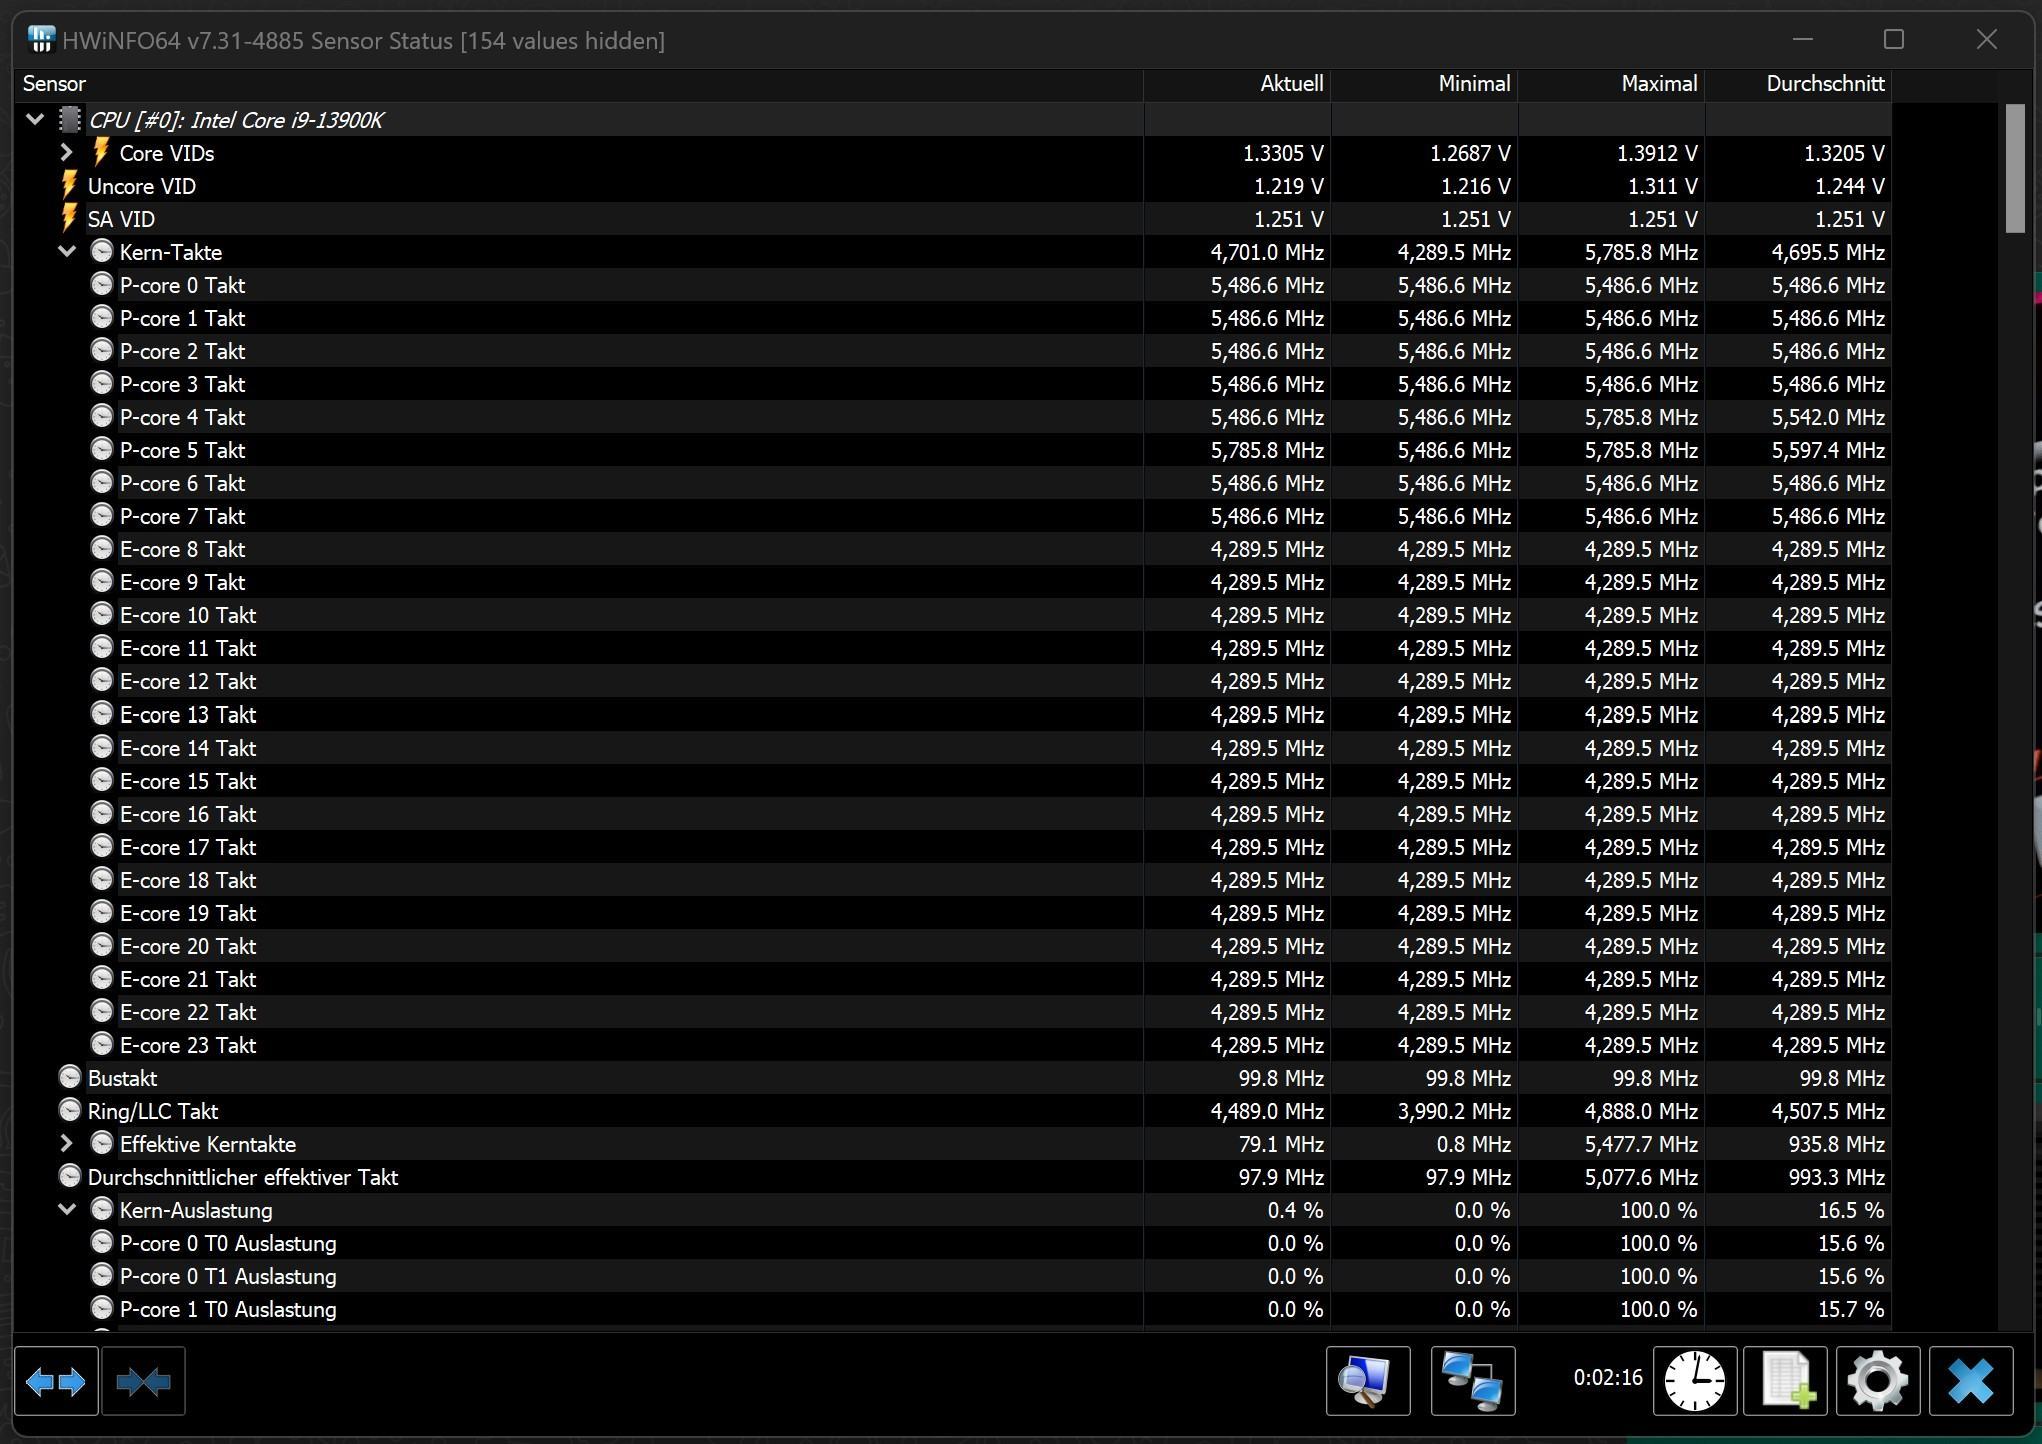Open the sensor search magnifier icon

pyautogui.click(x=1367, y=1382)
